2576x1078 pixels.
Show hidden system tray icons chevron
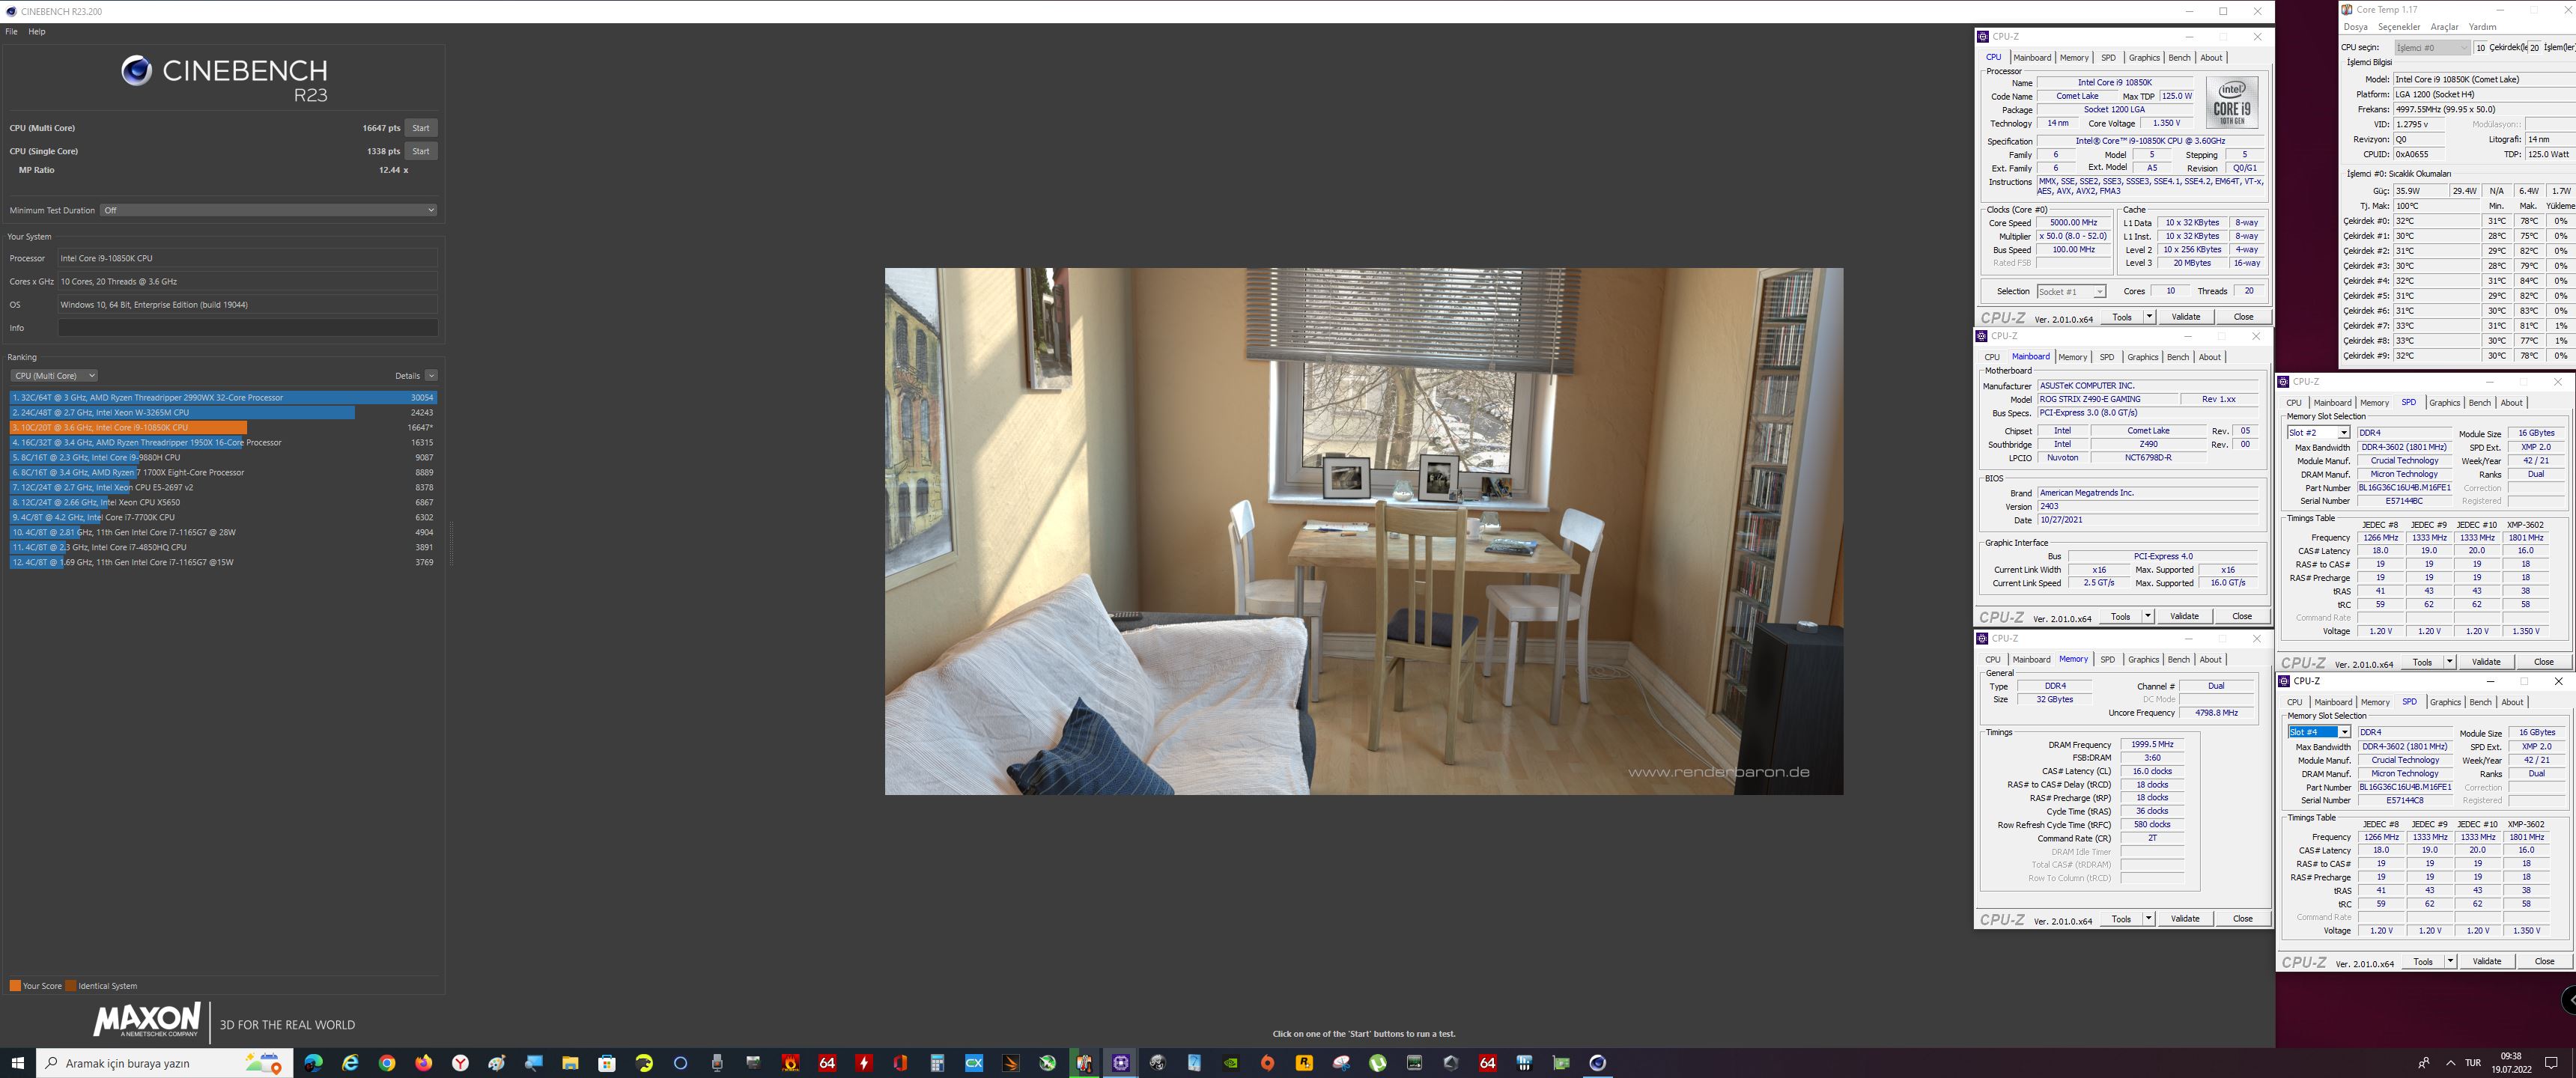pyautogui.click(x=2450, y=1063)
